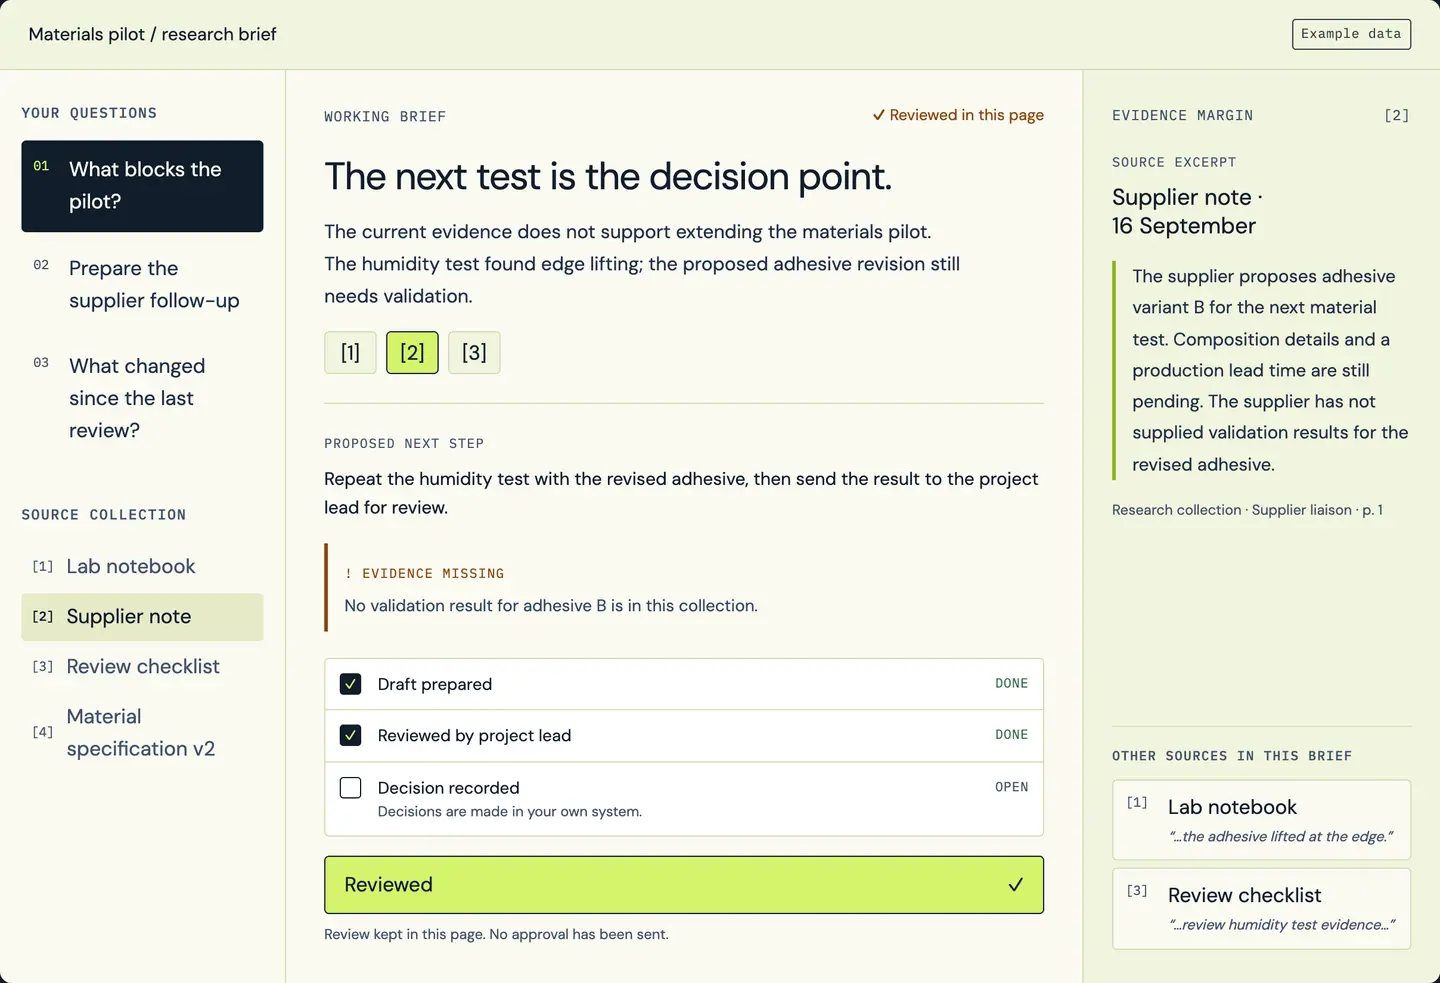Click the [2] marker in Evidence Margin header
Viewport: 1440px width, 983px height.
click(1396, 116)
